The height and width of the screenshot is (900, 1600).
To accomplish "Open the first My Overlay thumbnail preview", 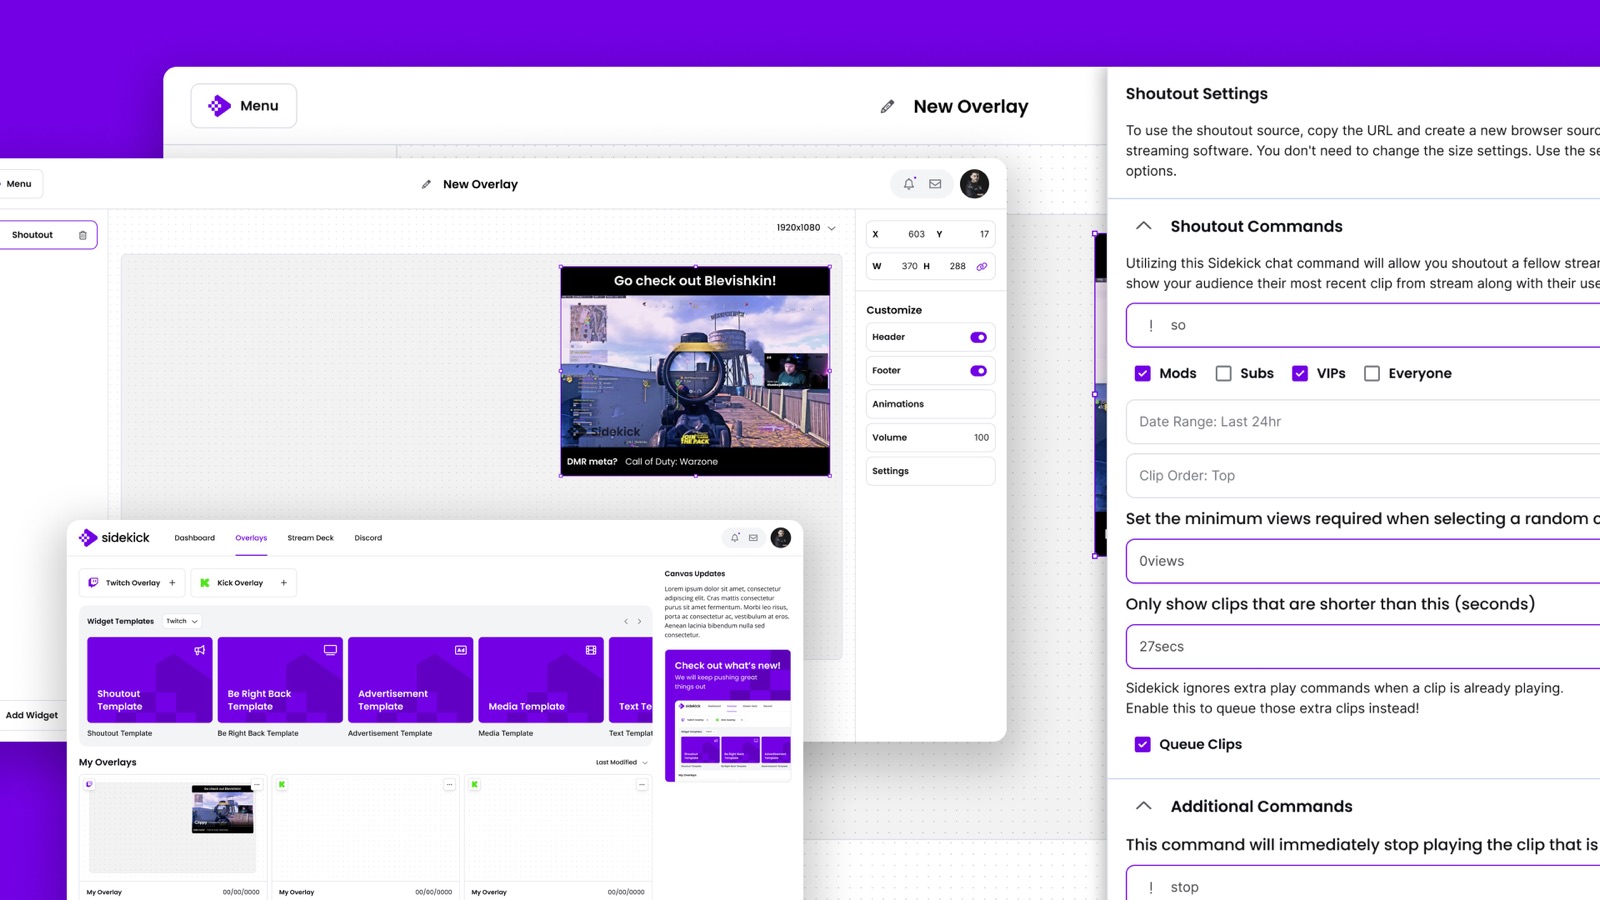I will pos(172,828).
